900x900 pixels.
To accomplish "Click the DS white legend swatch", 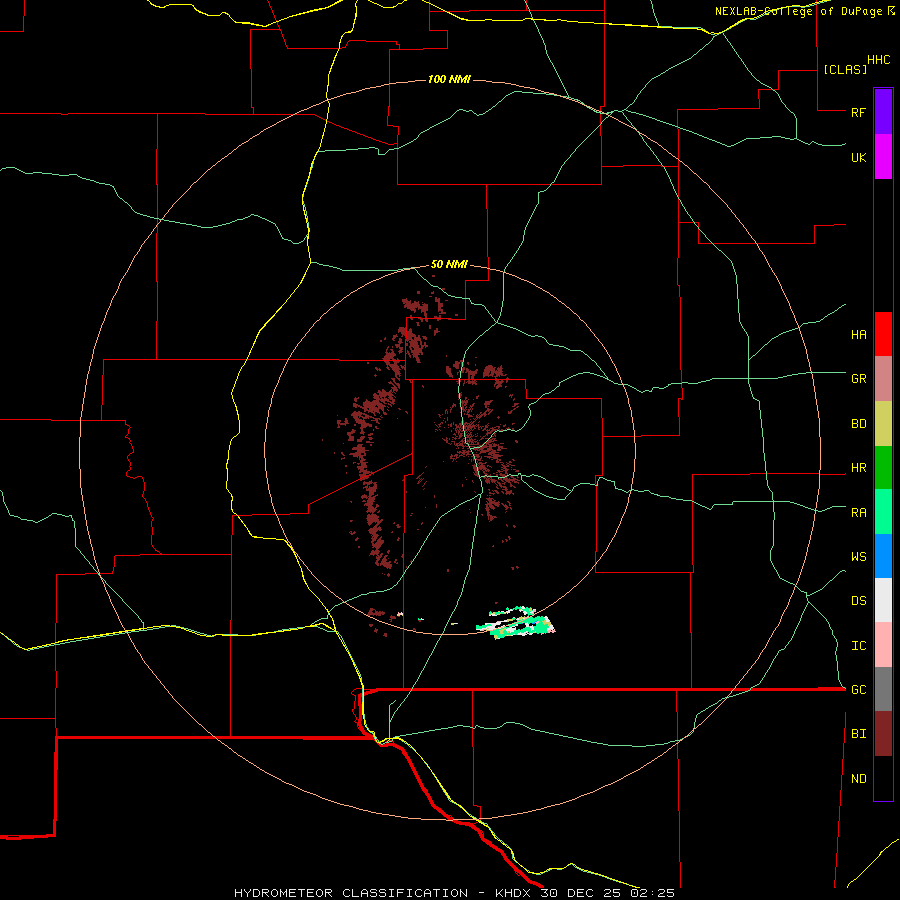I will pos(883,600).
